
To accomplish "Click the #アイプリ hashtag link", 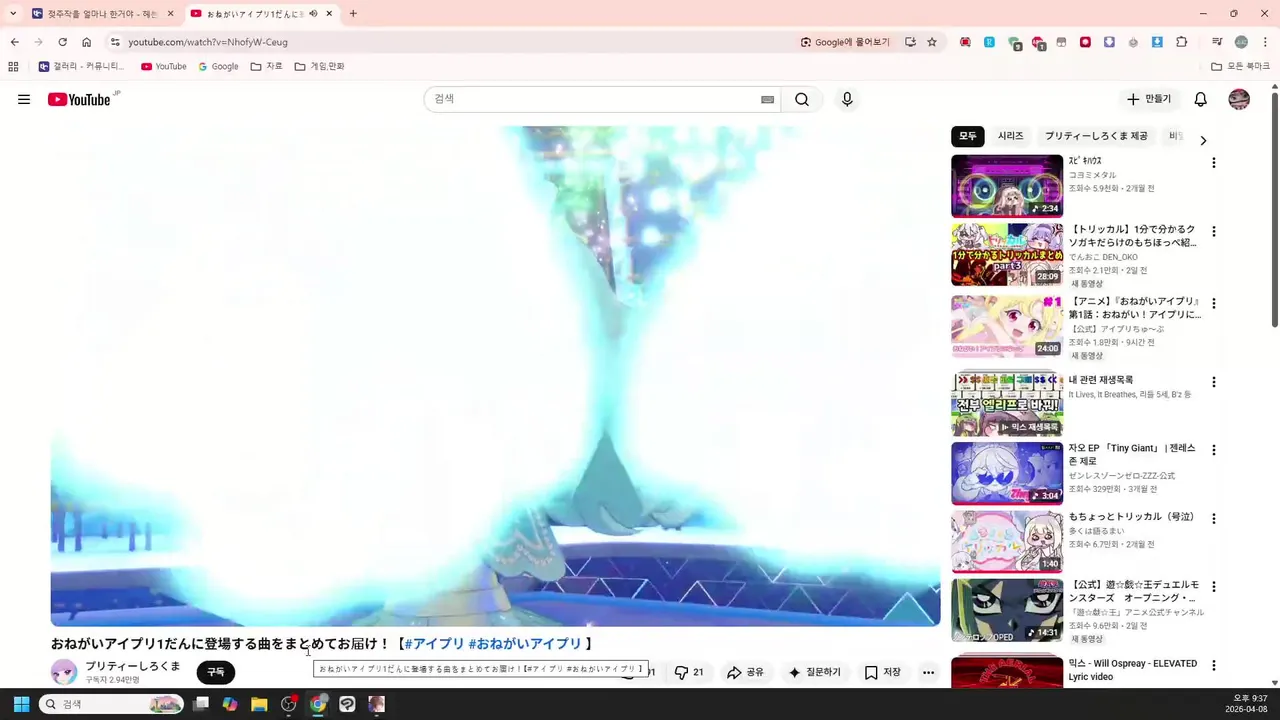I will [x=434, y=644].
